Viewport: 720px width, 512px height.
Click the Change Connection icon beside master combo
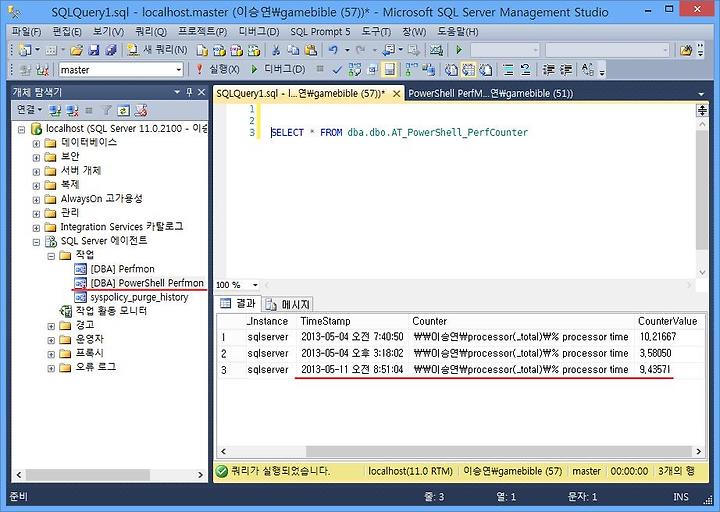[x=42, y=70]
